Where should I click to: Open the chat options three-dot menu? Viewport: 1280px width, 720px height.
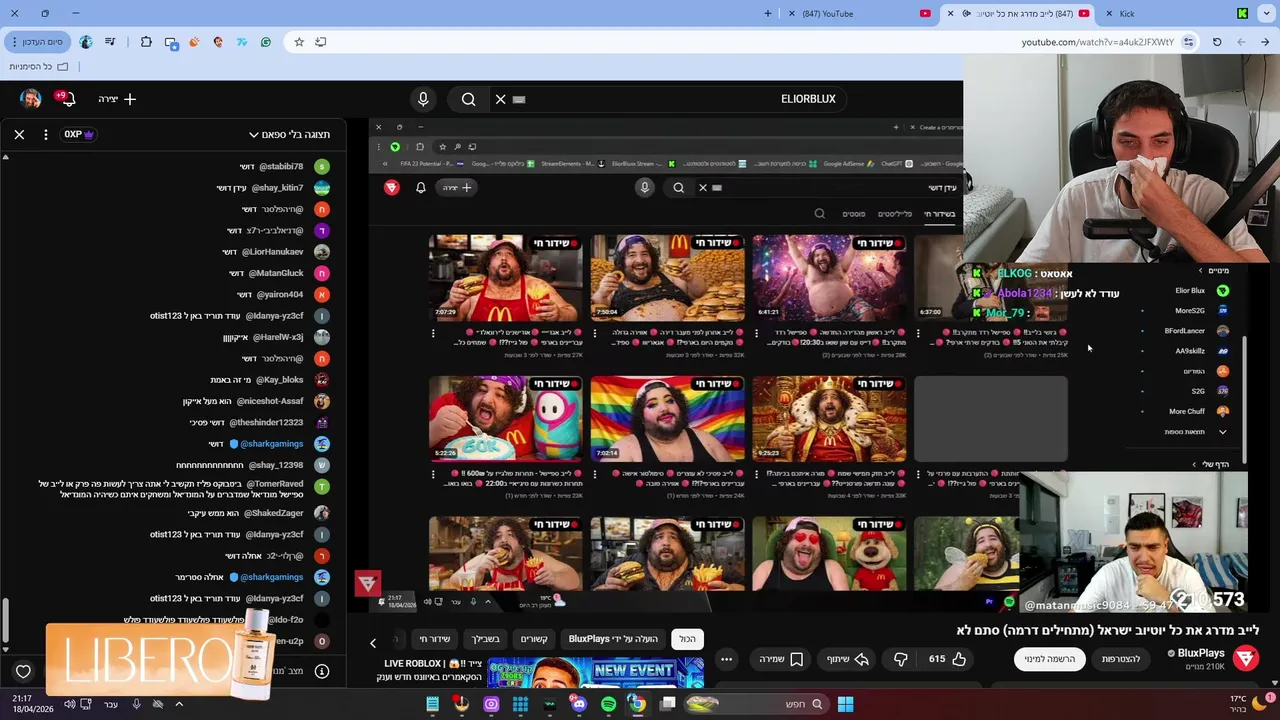pos(46,134)
